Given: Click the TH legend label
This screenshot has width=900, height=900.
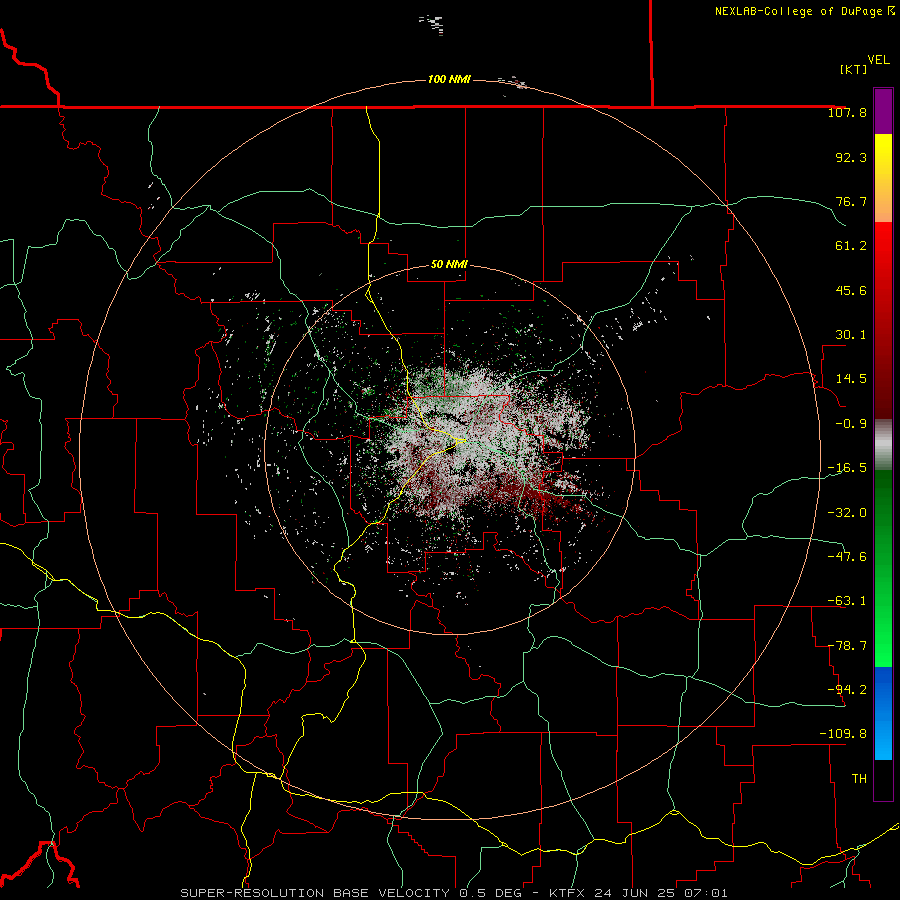Looking at the screenshot, I should 859,779.
